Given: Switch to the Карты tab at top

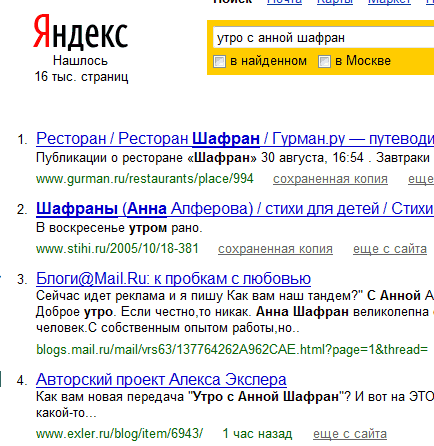Looking at the screenshot, I should click(x=335, y=2).
